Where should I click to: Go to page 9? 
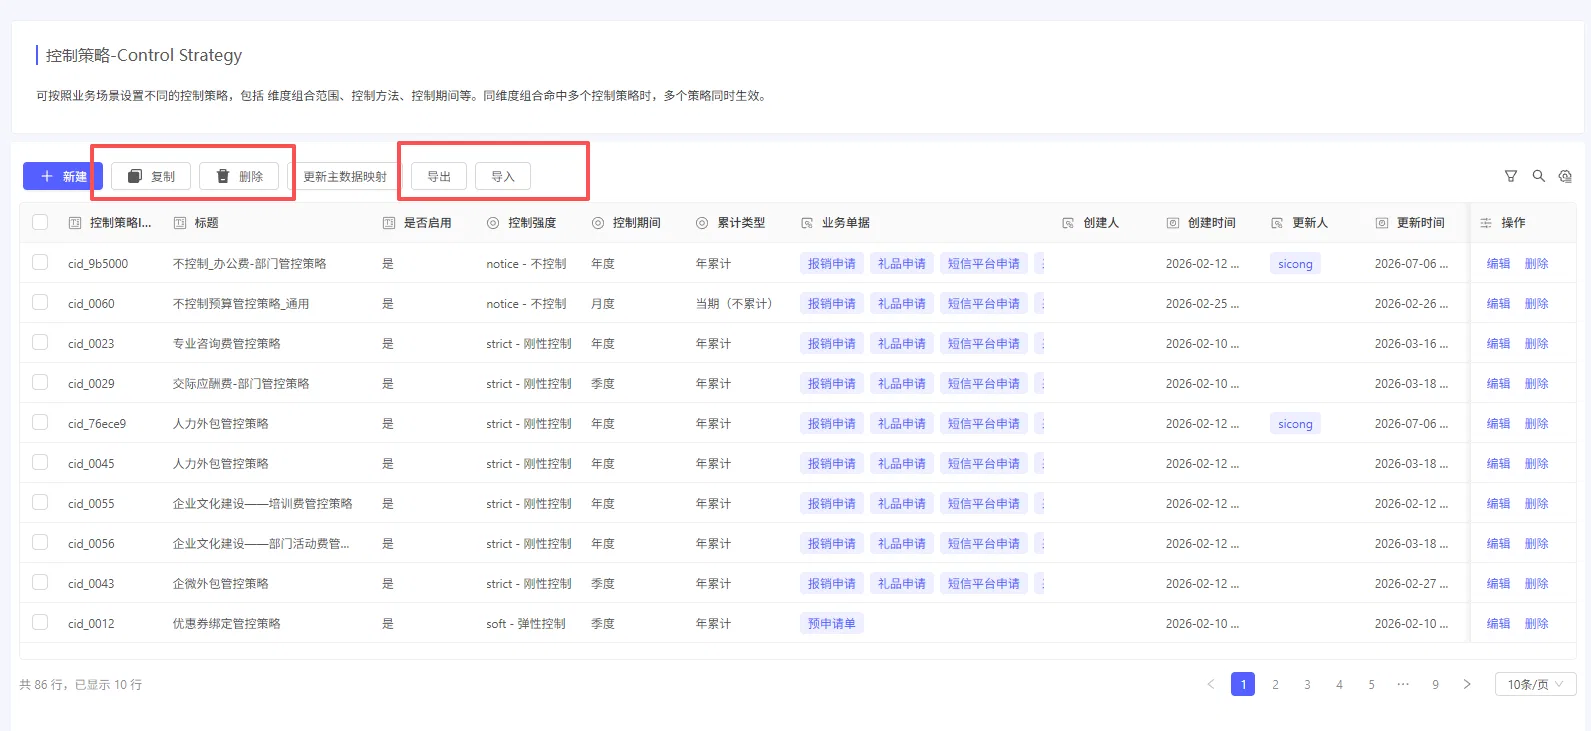click(1435, 684)
